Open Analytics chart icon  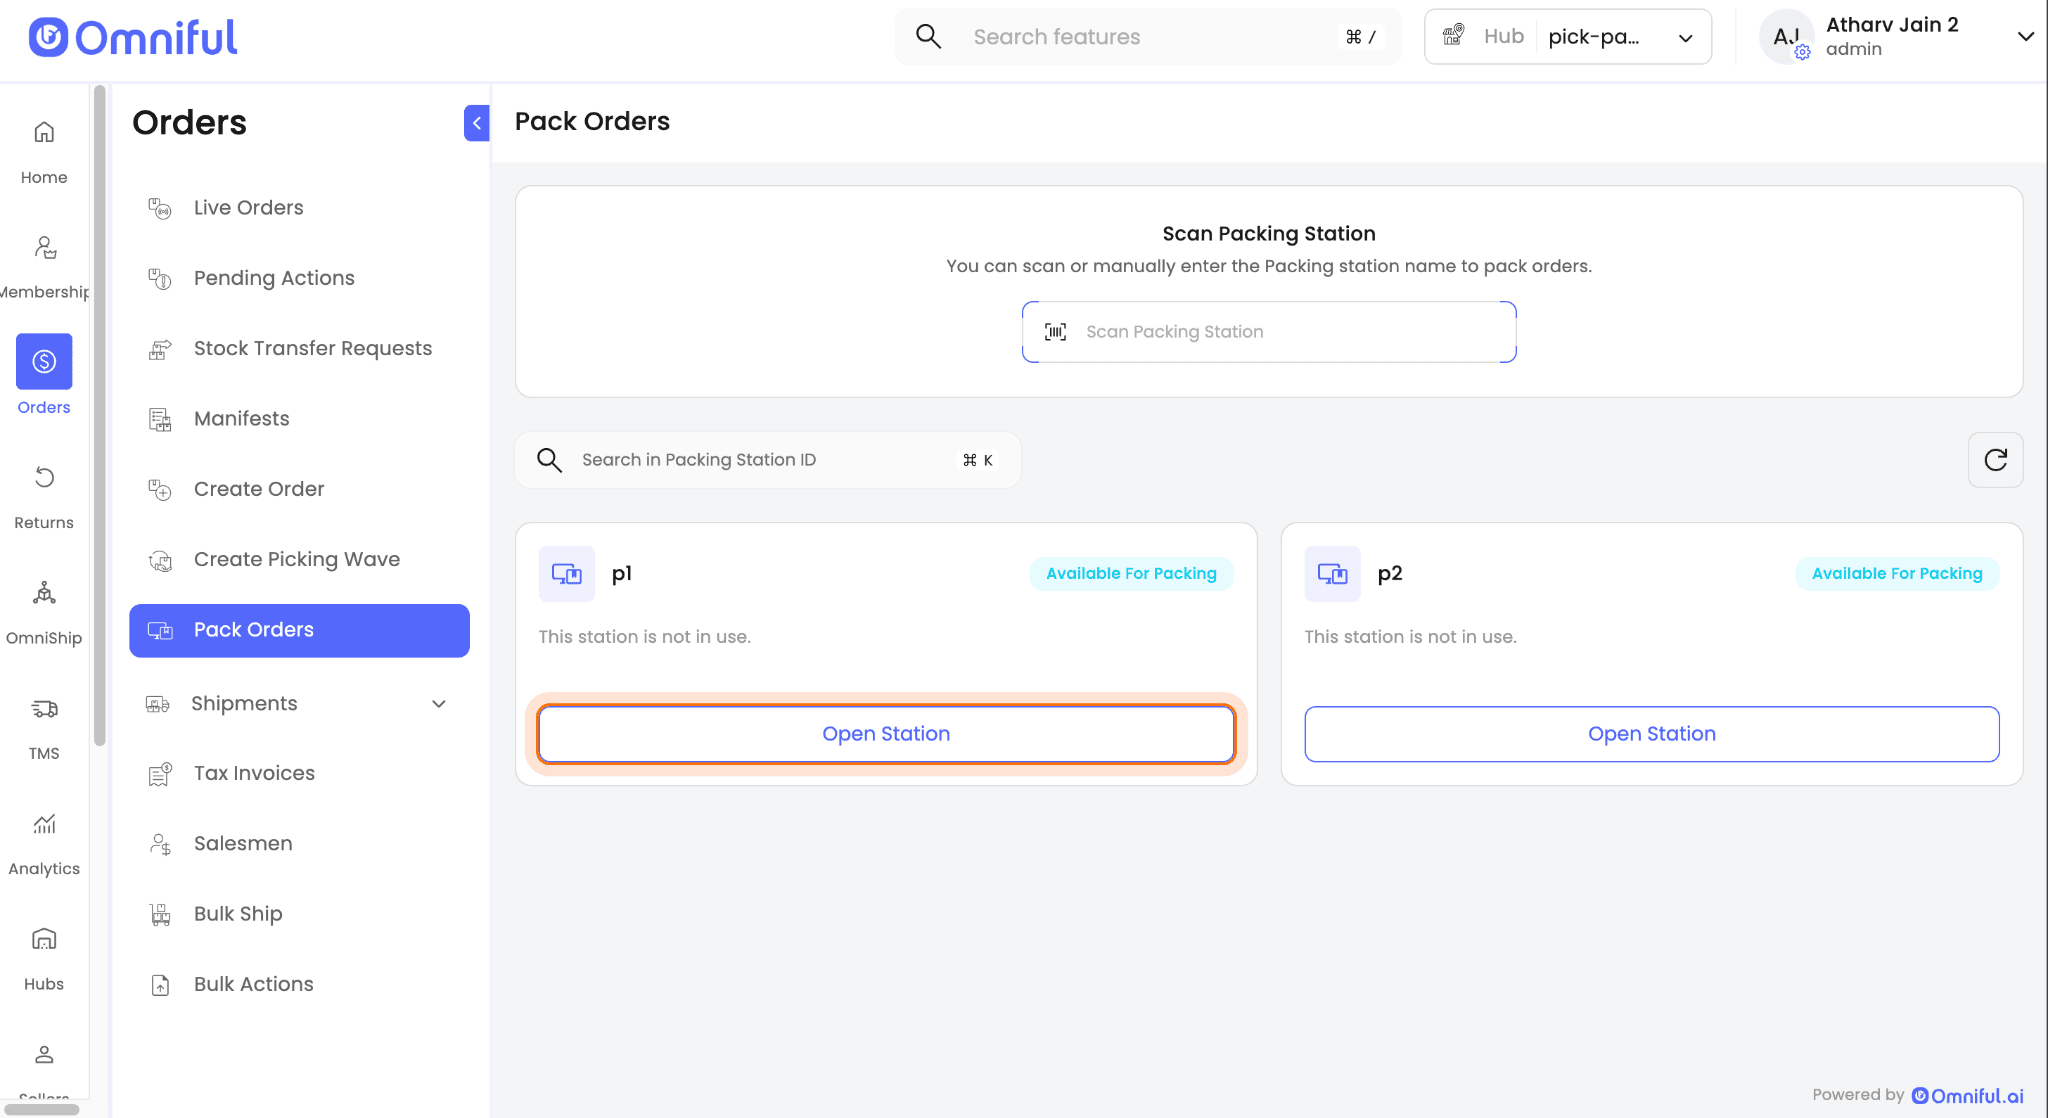[44, 824]
